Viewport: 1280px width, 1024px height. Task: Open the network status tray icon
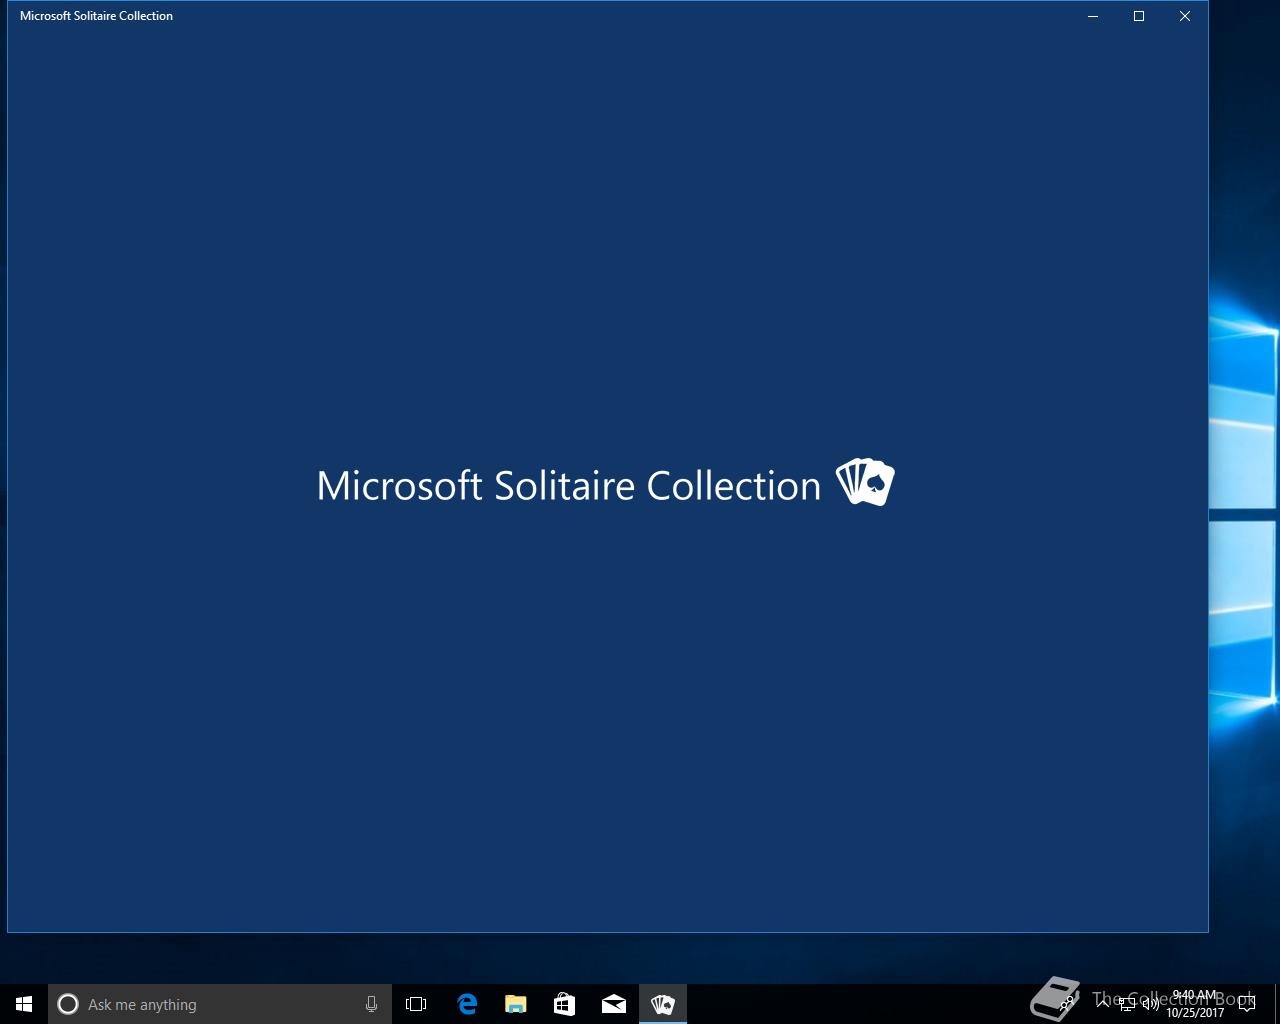pyautogui.click(x=1127, y=1004)
